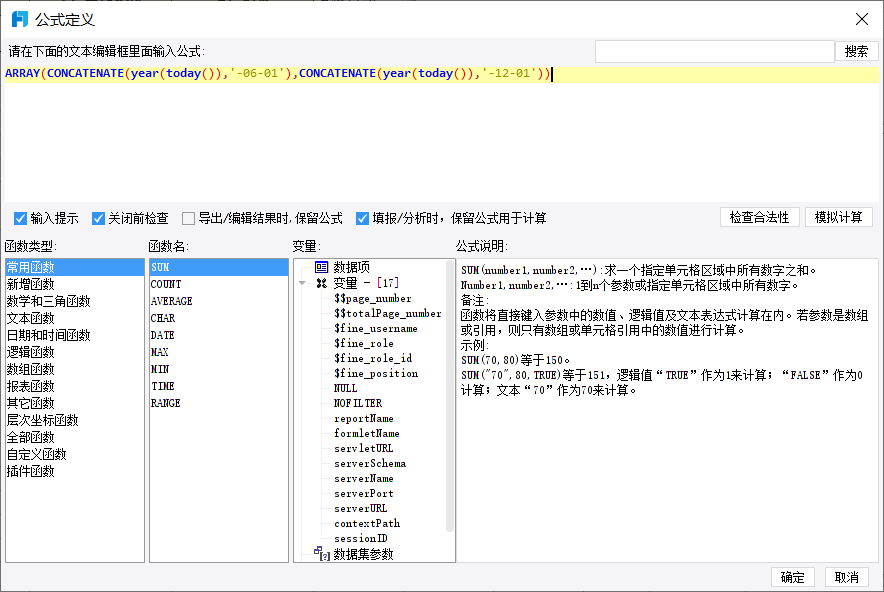
Task: Select 插件函数 category
Action: 74,471
